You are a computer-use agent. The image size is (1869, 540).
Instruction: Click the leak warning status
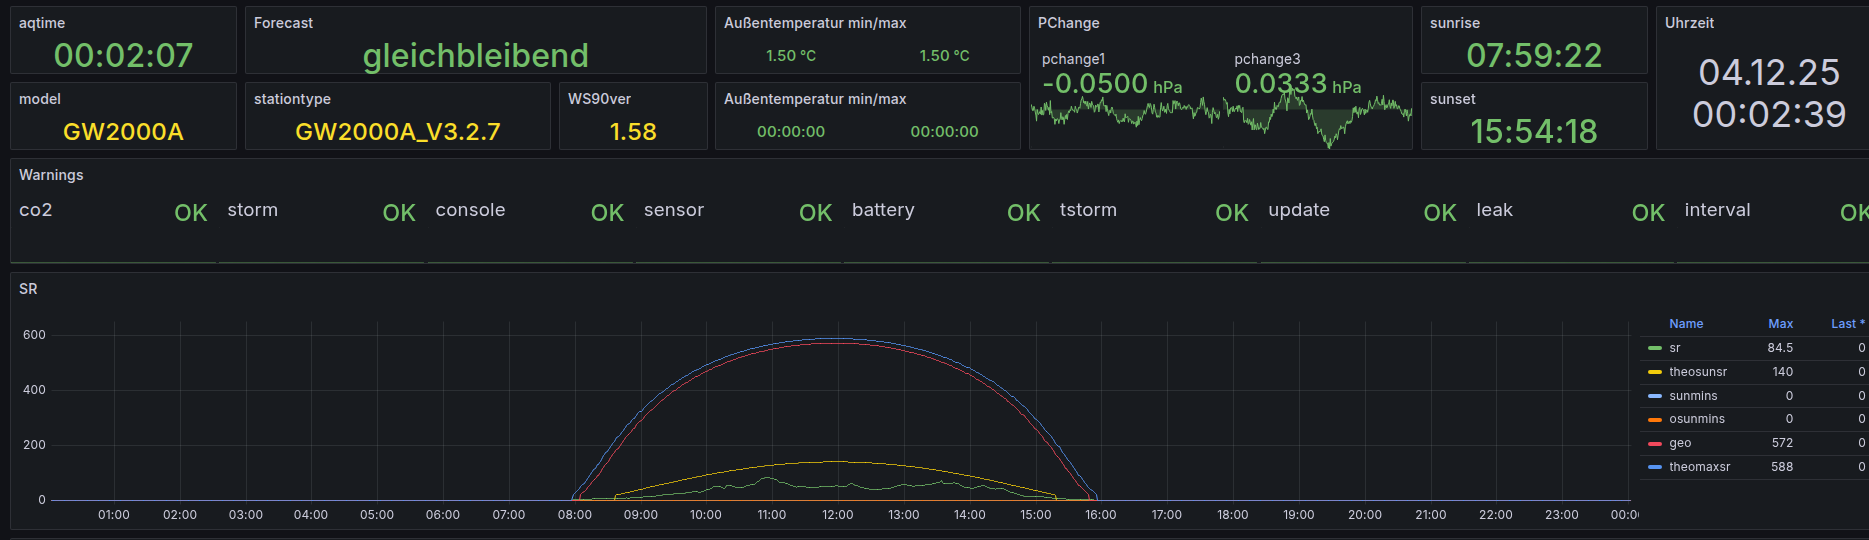tap(1648, 213)
